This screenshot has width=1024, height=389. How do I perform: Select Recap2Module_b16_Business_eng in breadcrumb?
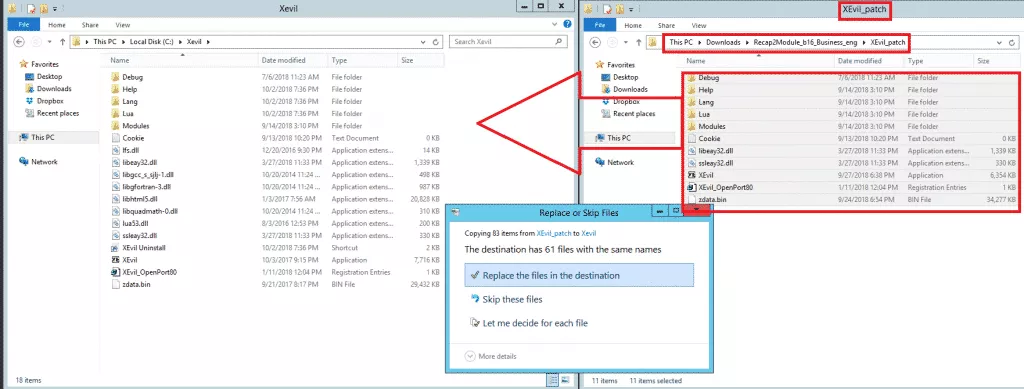pyautogui.click(x=805, y=42)
